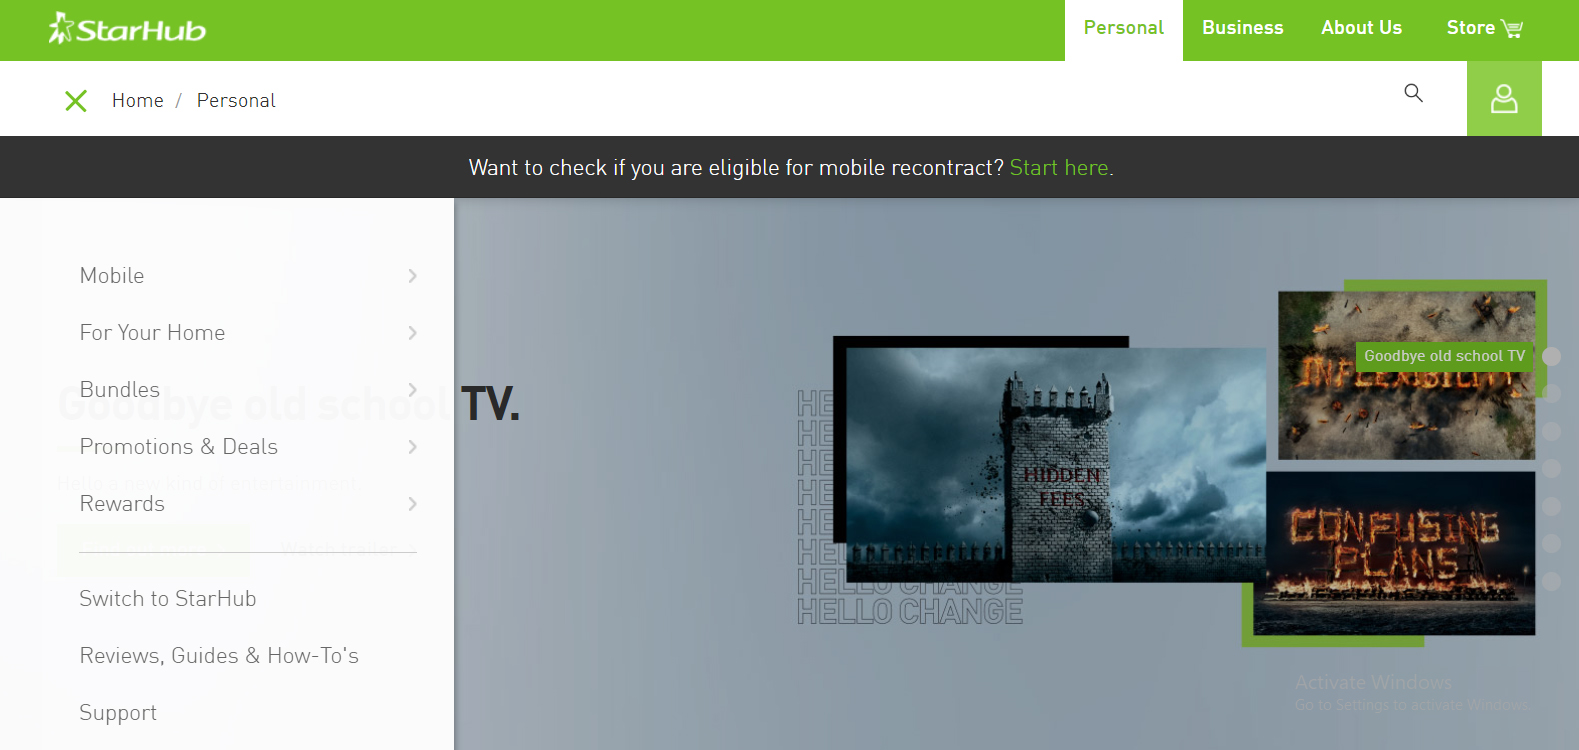The width and height of the screenshot is (1579, 750).
Task: Click Personal in the breadcrumb
Action: 236,101
